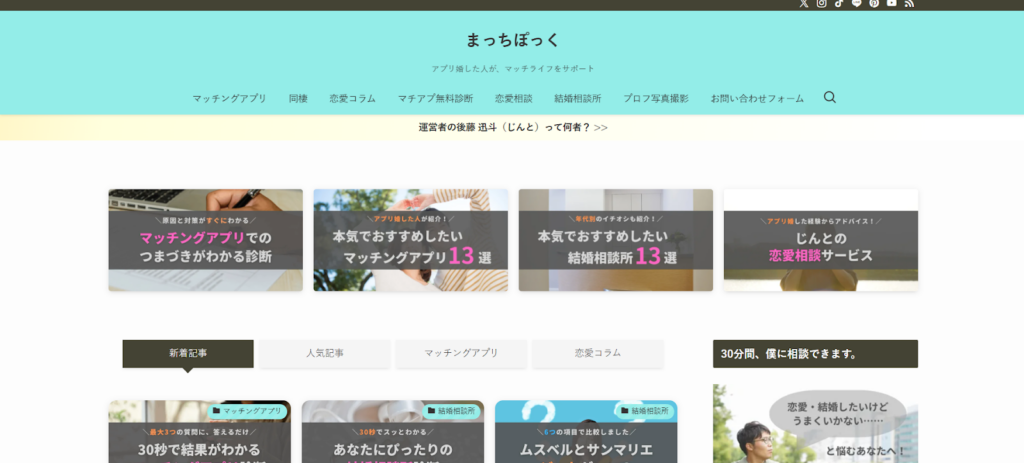
Task: Open the マッチングアプリ13選 banner
Action: (410, 240)
